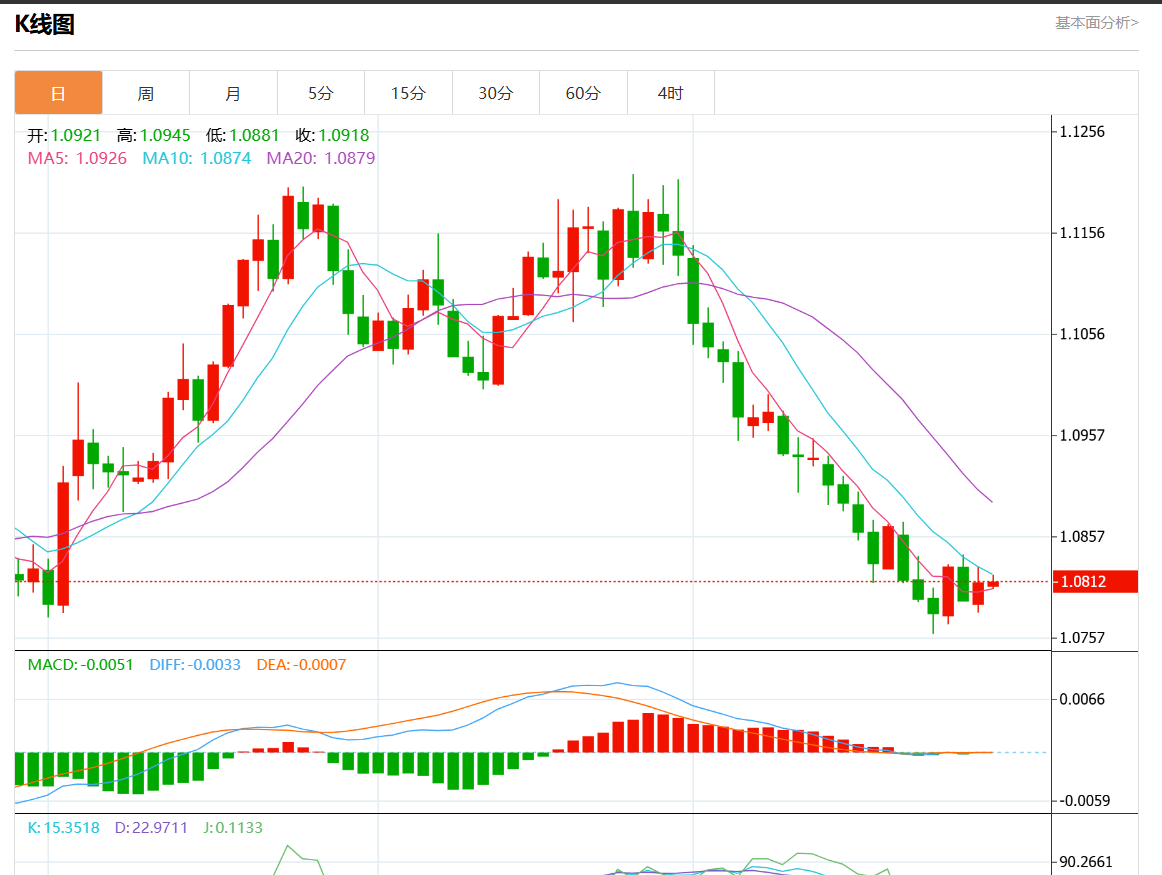The height and width of the screenshot is (875, 1162).
Task: Select the 15分 timeframe tab
Action: point(408,93)
